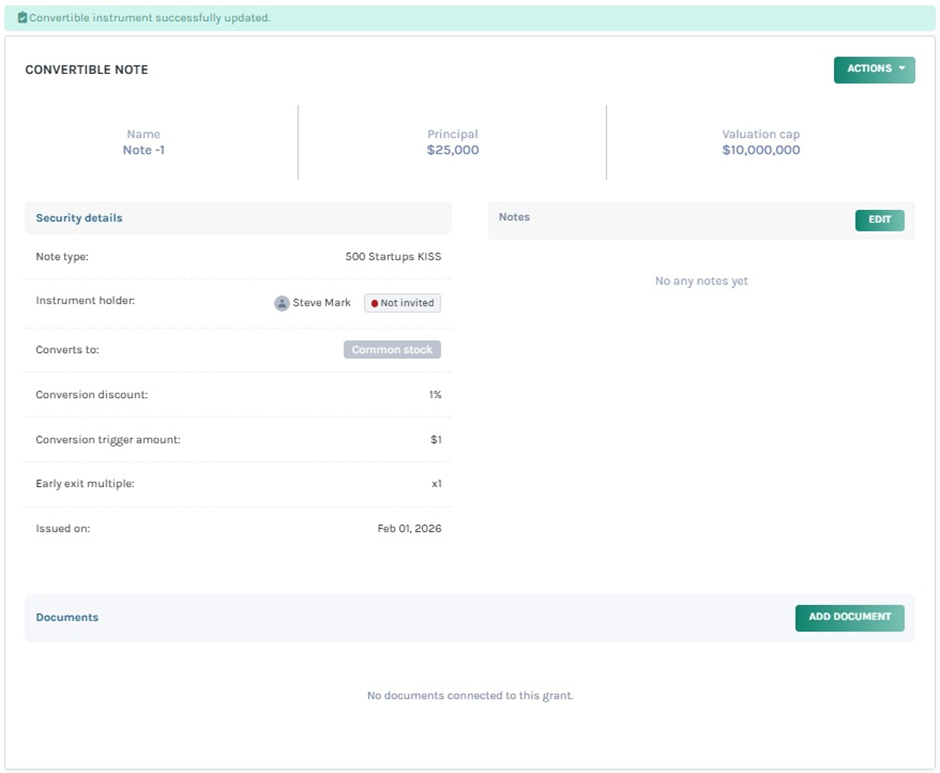
Task: Click the Steve Mark holder name
Action: [x=321, y=303]
